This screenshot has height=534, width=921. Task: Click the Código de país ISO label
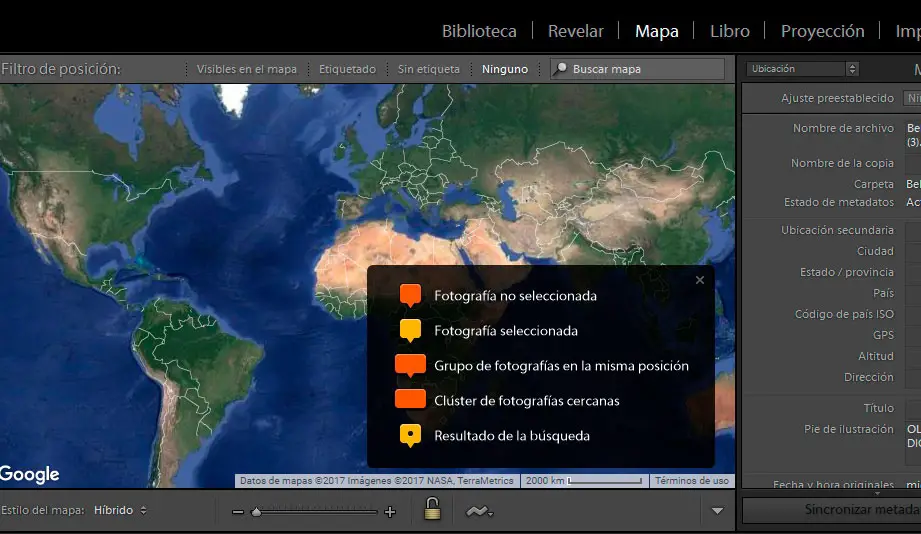(844, 314)
